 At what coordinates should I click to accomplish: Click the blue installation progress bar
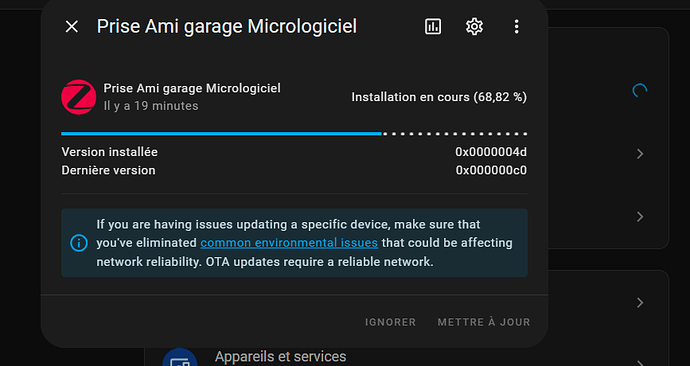click(221, 133)
